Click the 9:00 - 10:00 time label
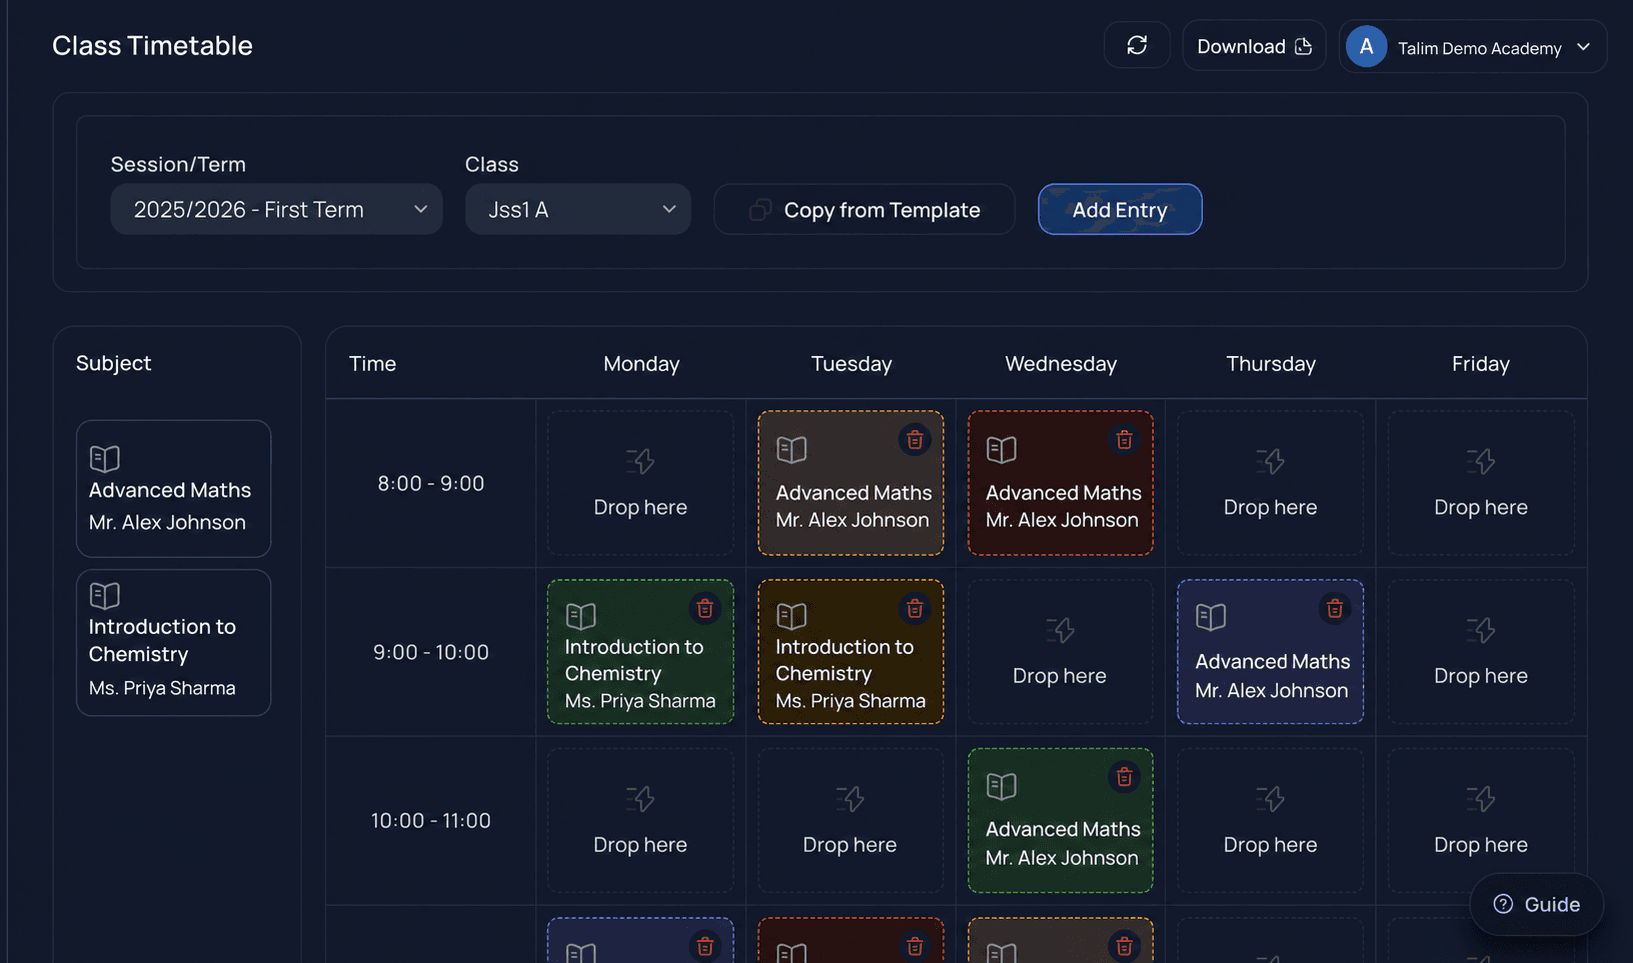 (x=431, y=652)
